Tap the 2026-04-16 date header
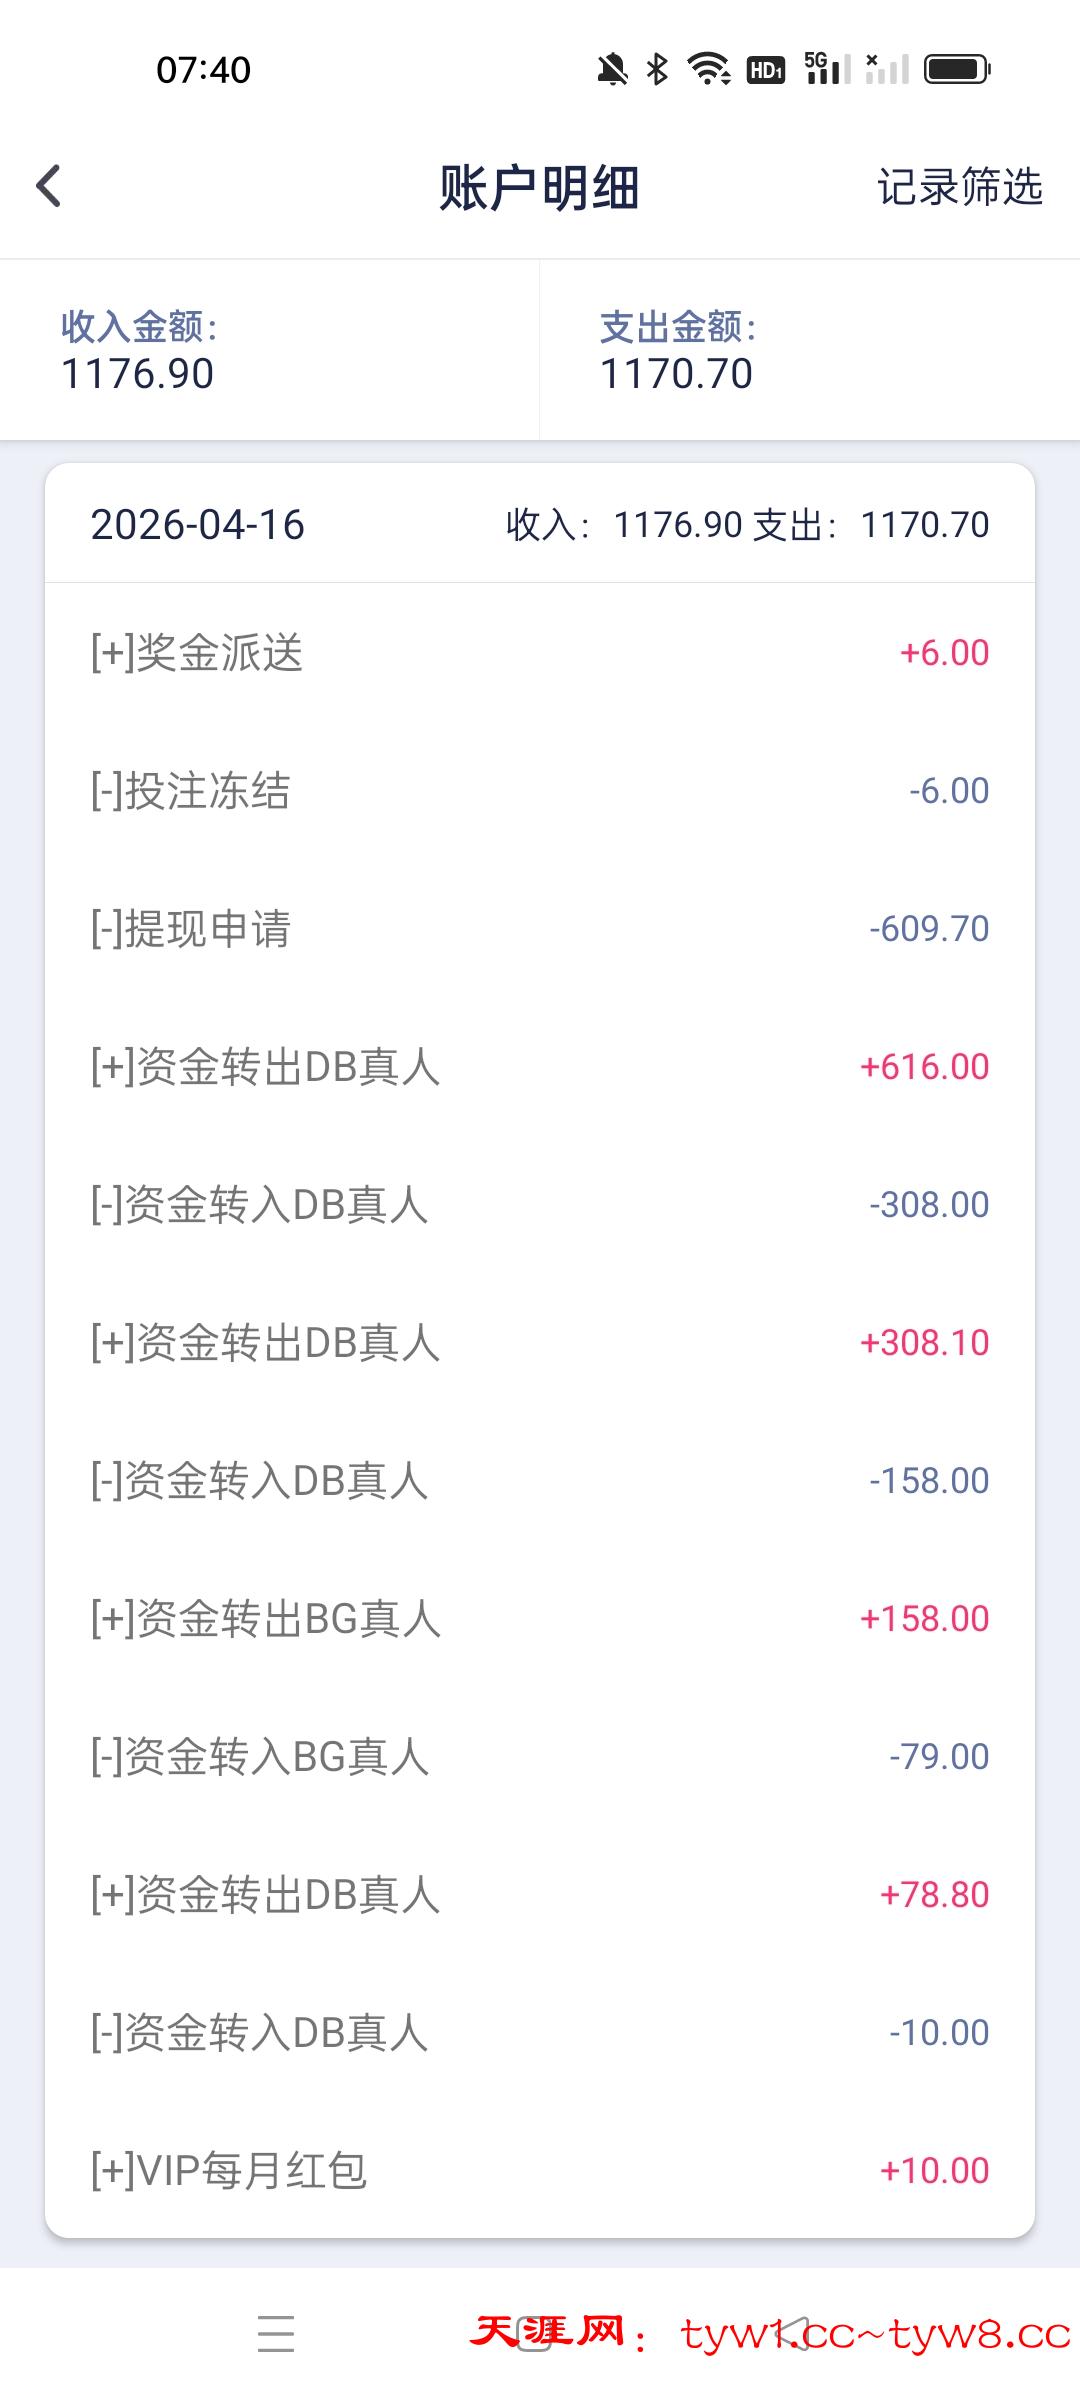The height and width of the screenshot is (2400, 1080). [x=198, y=525]
